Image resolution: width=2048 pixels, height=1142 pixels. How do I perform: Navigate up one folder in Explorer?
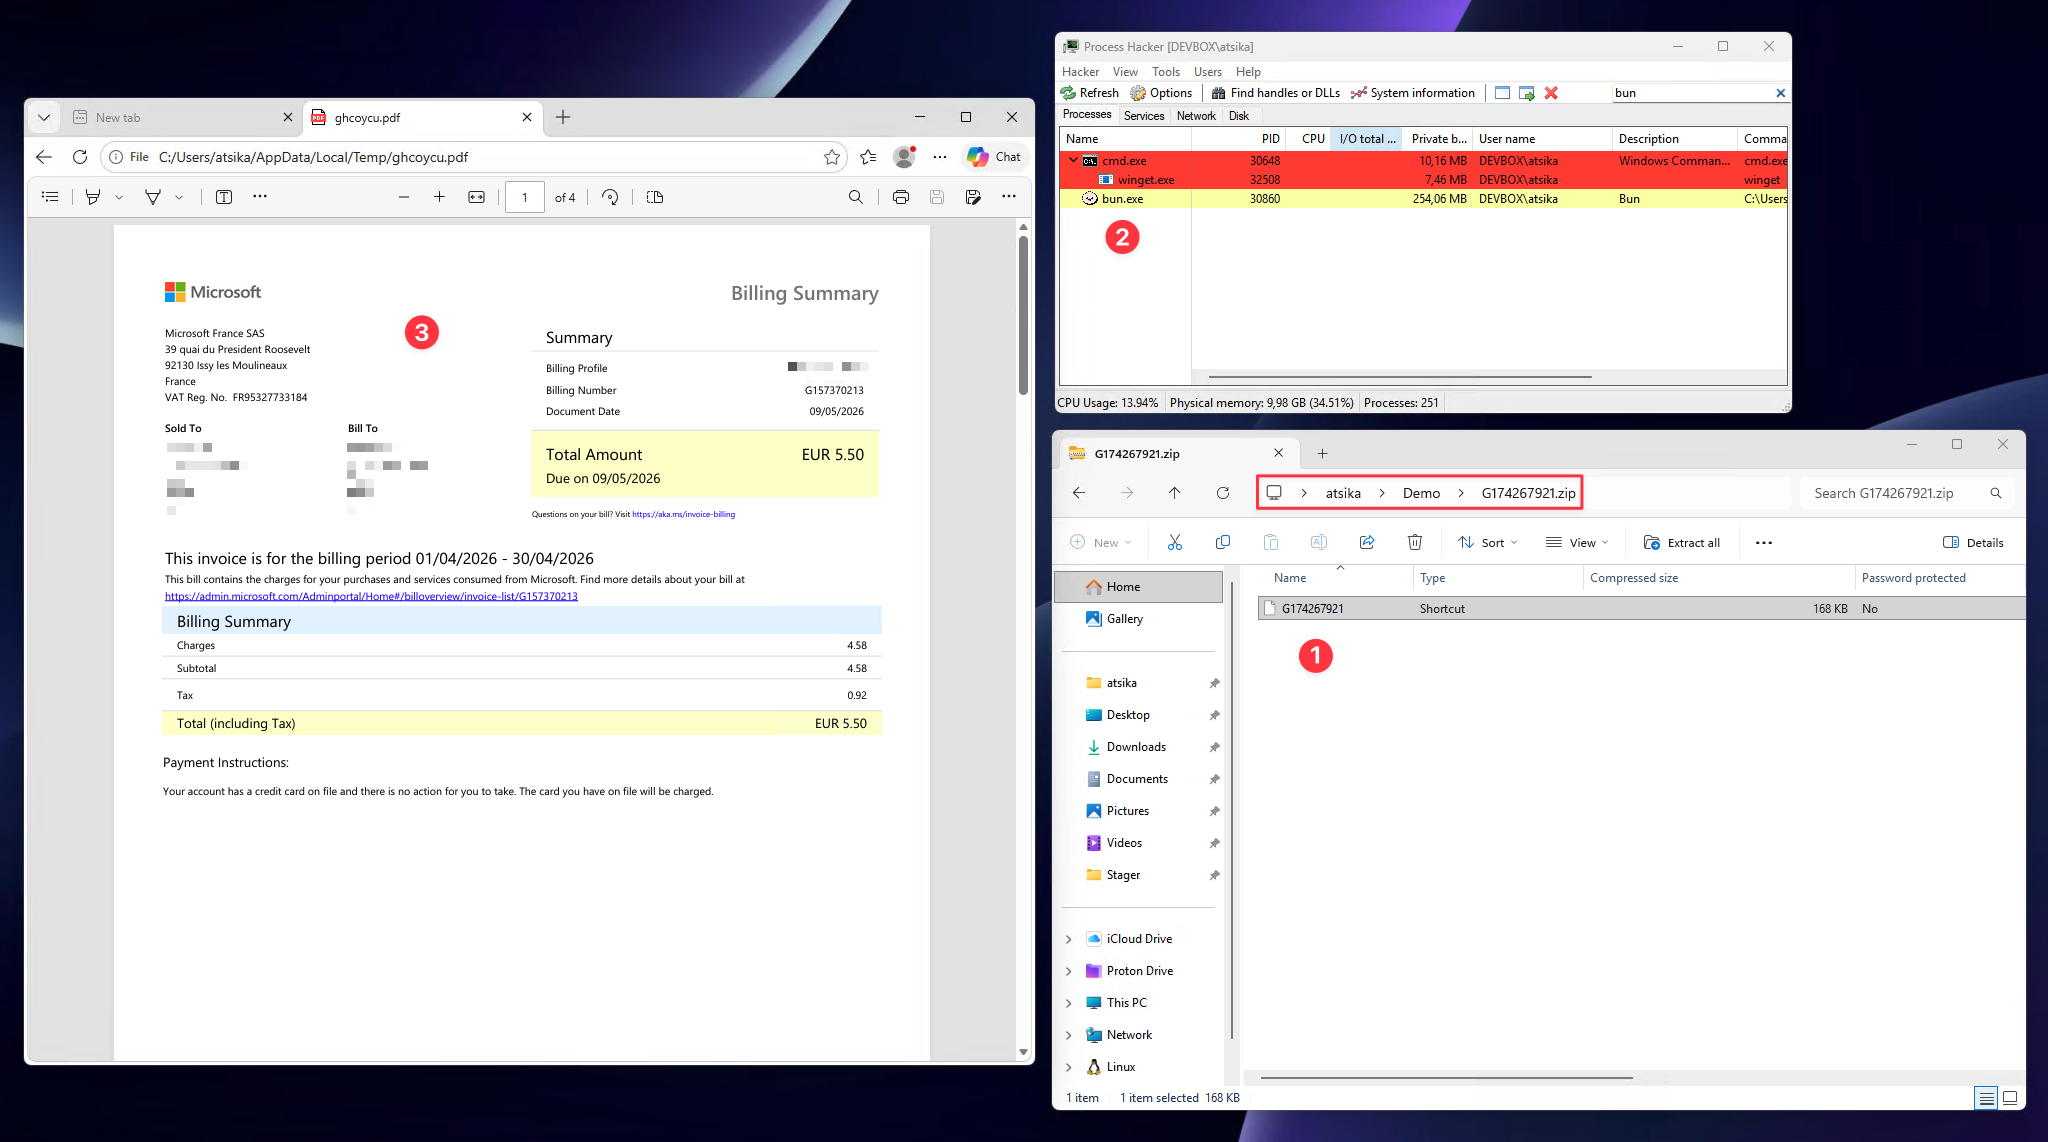point(1174,493)
